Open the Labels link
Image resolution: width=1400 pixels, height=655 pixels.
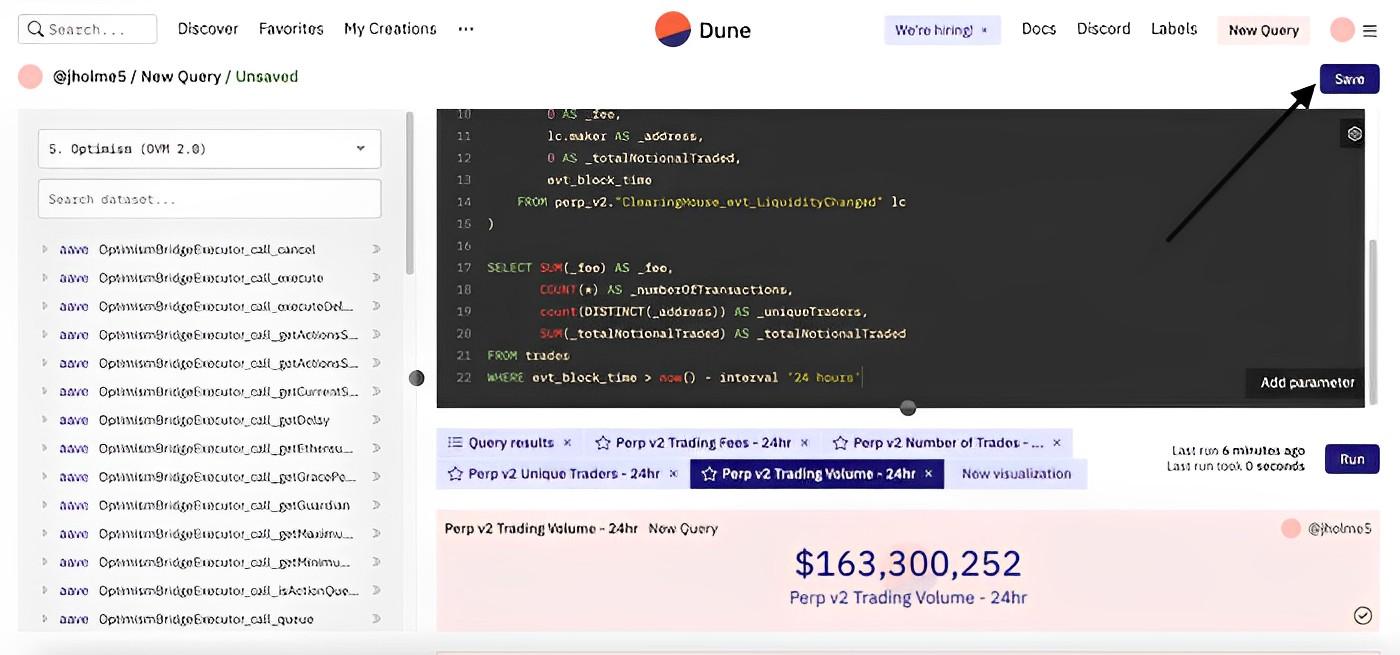coord(1174,29)
